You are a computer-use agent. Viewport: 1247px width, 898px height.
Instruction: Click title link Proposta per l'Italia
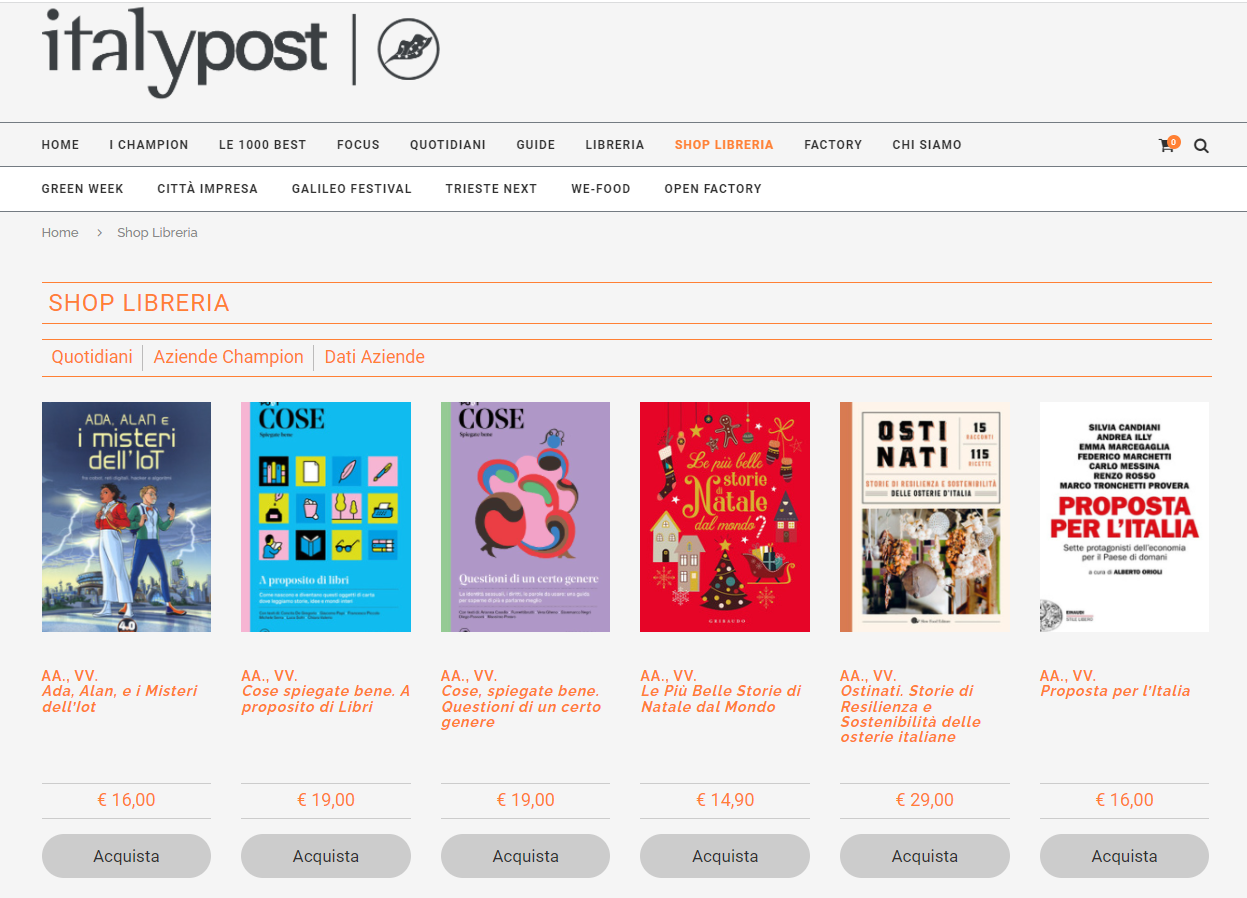(x=1115, y=691)
